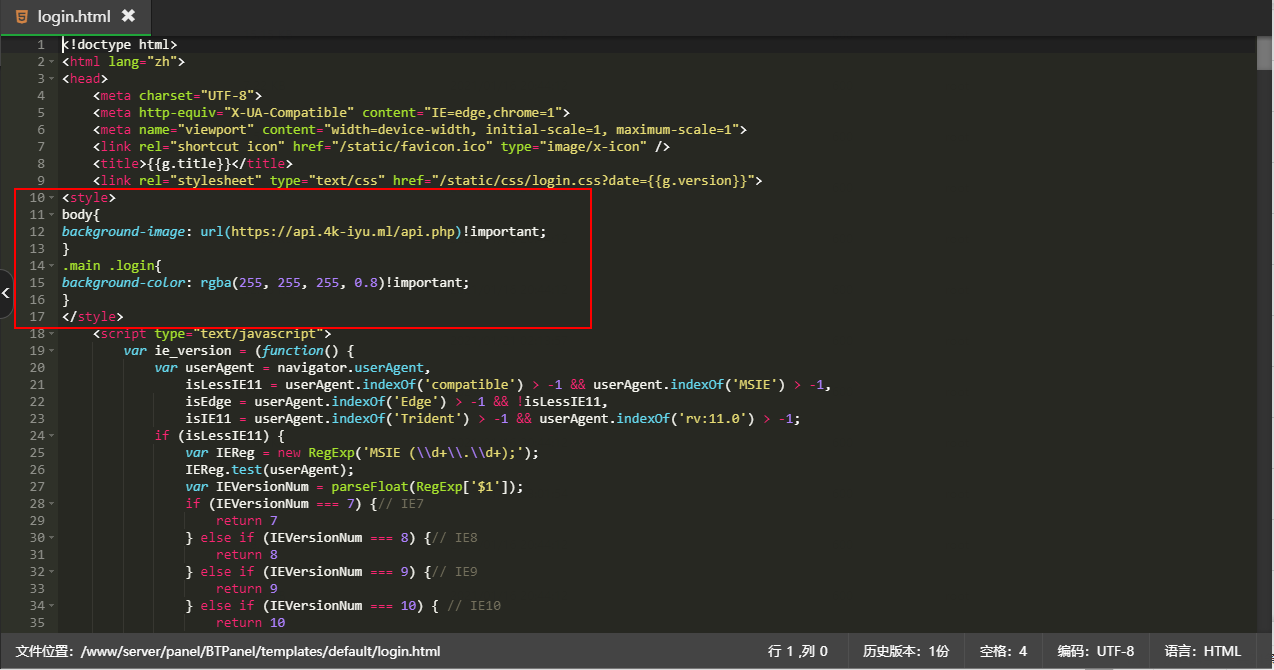
Task: Click the HTML5 file icon on the login.html tab
Action: pos(21,16)
